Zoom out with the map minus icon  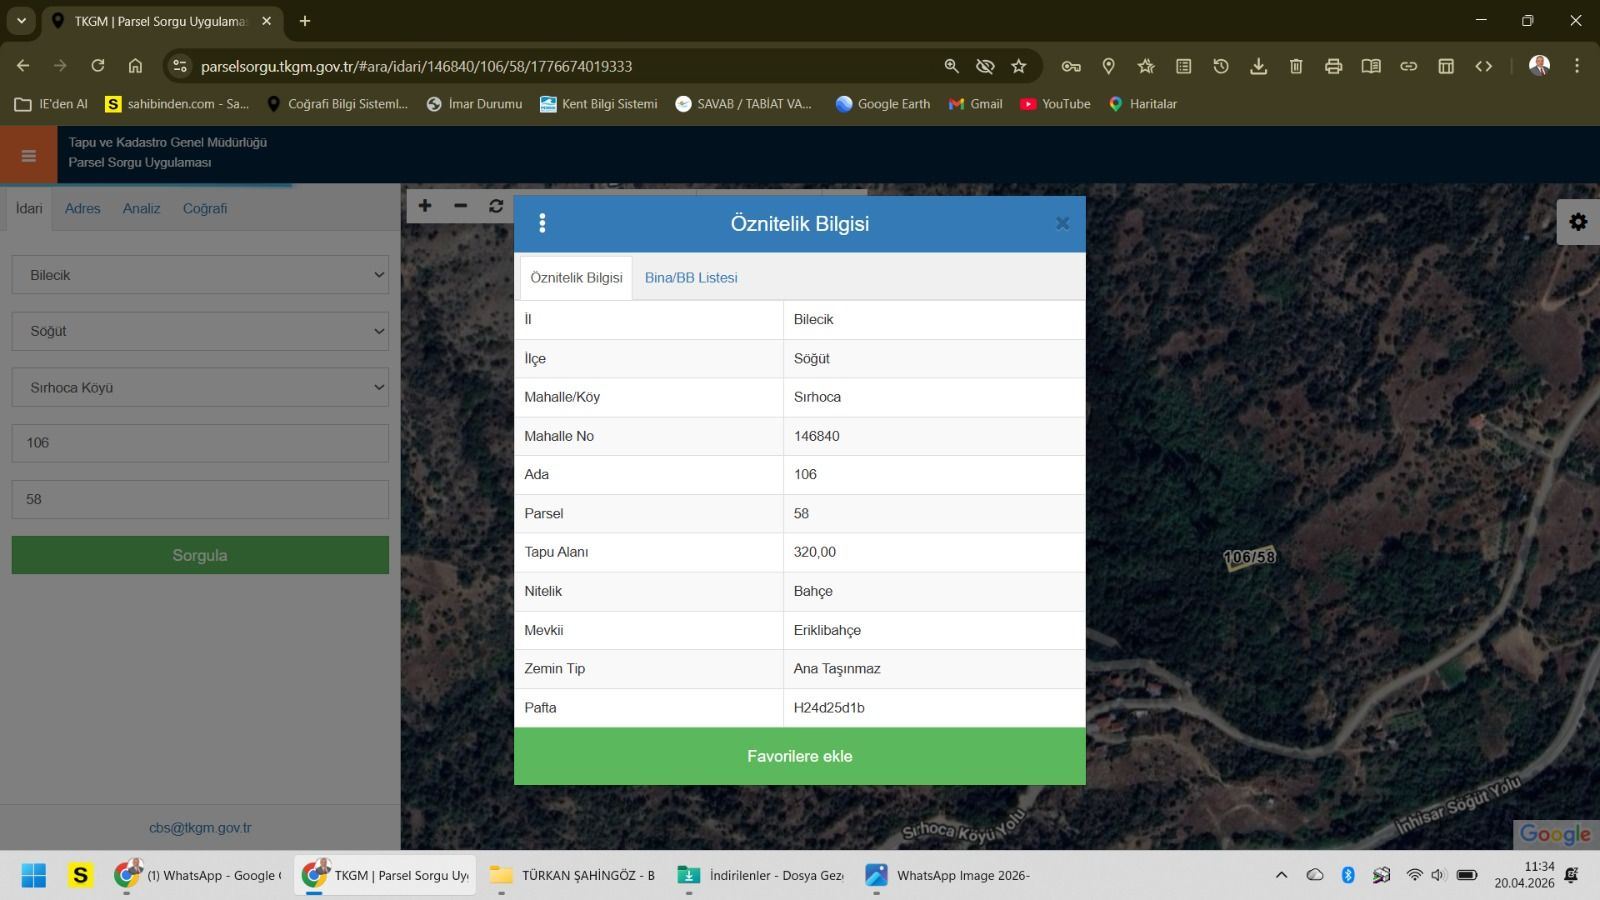click(x=460, y=206)
